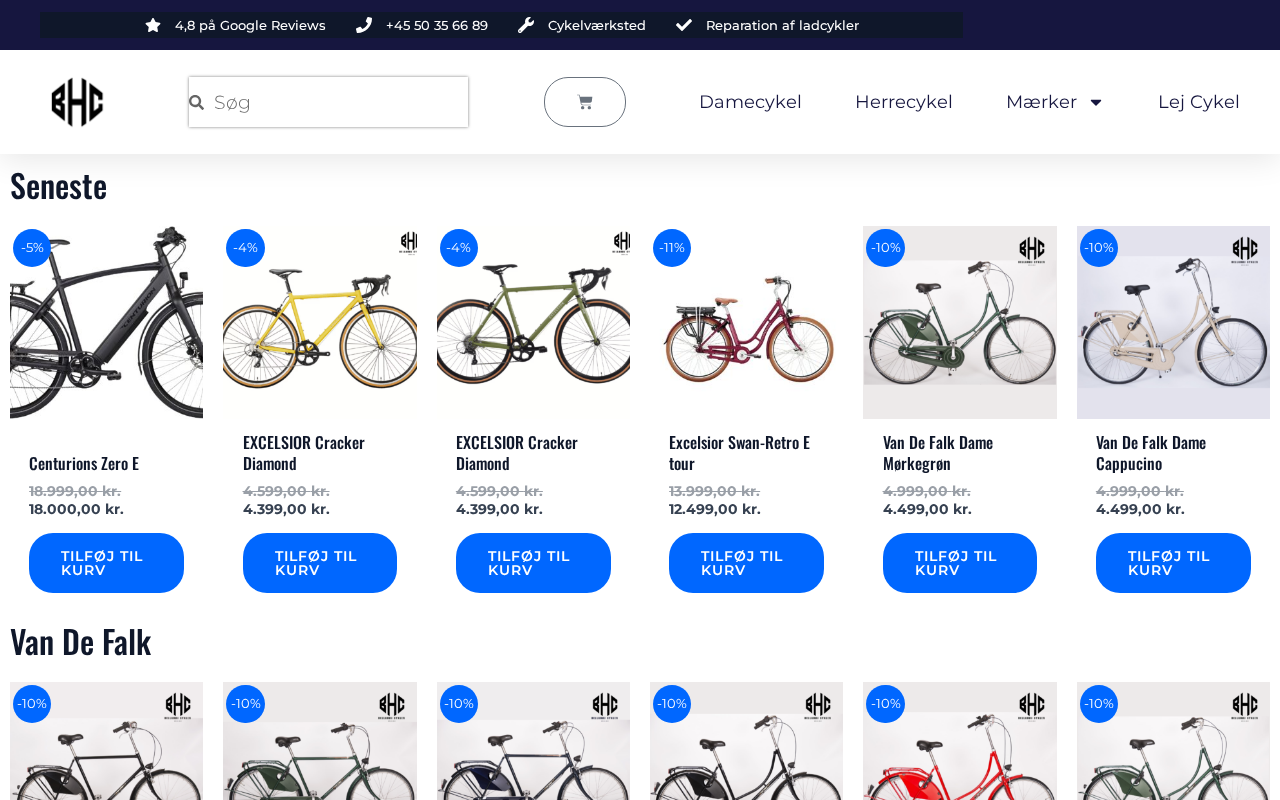The height and width of the screenshot is (800, 1280).
Task: Click 4.499,00 kr. price under Dame Cappucino
Action: click(x=1140, y=509)
